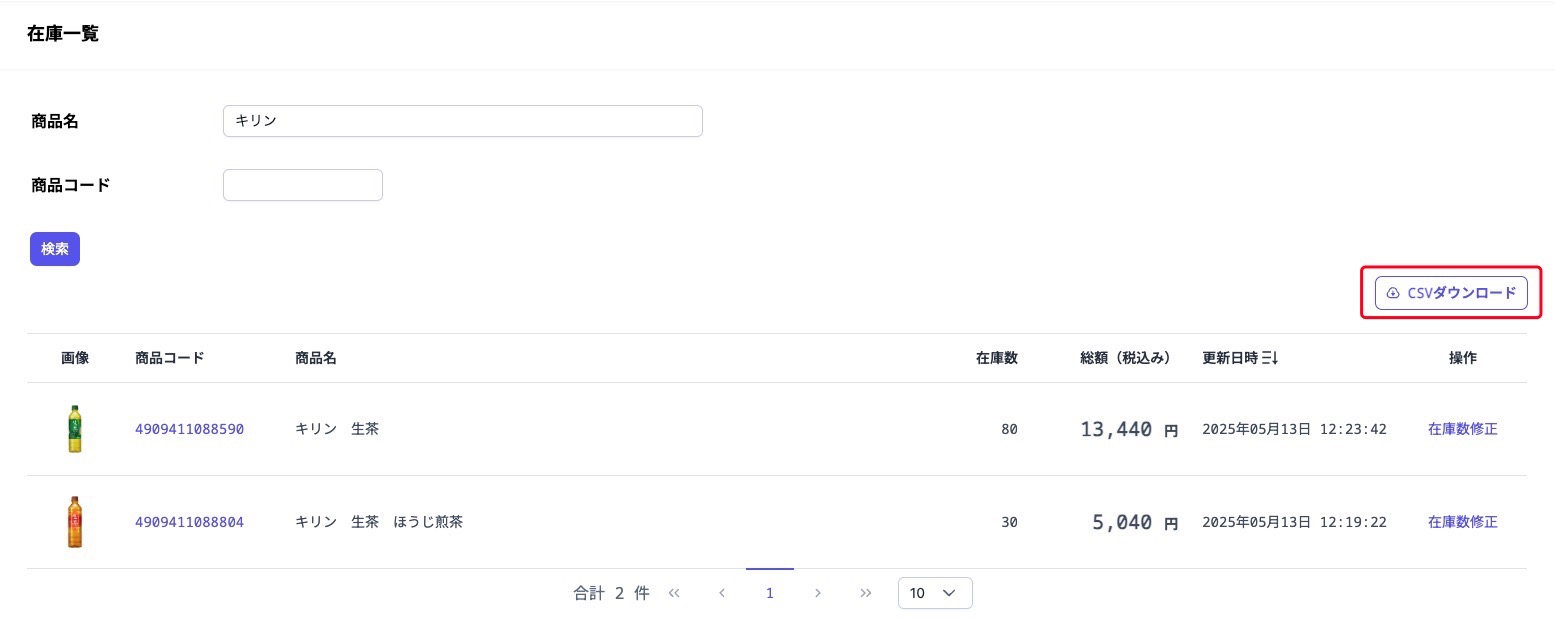Focus the empty 商品コード input field
Screen dimensions: 1555x621
302,185
